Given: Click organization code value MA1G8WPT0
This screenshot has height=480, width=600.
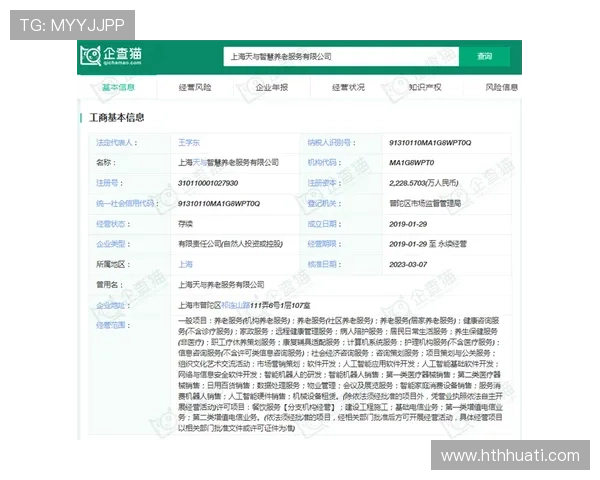Looking at the screenshot, I should click(411, 163).
